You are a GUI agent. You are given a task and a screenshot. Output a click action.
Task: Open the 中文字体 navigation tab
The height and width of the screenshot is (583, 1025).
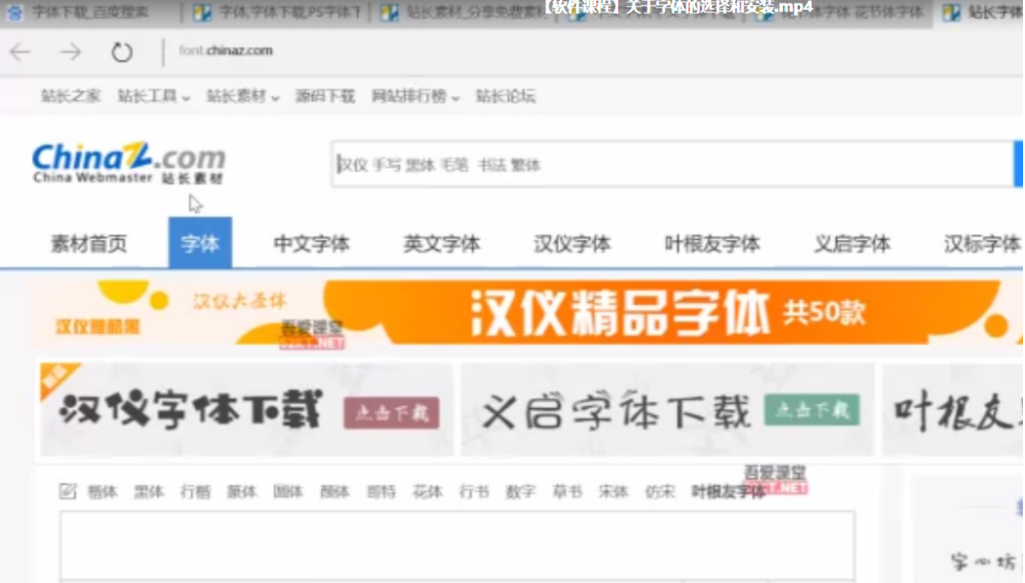click(311, 243)
